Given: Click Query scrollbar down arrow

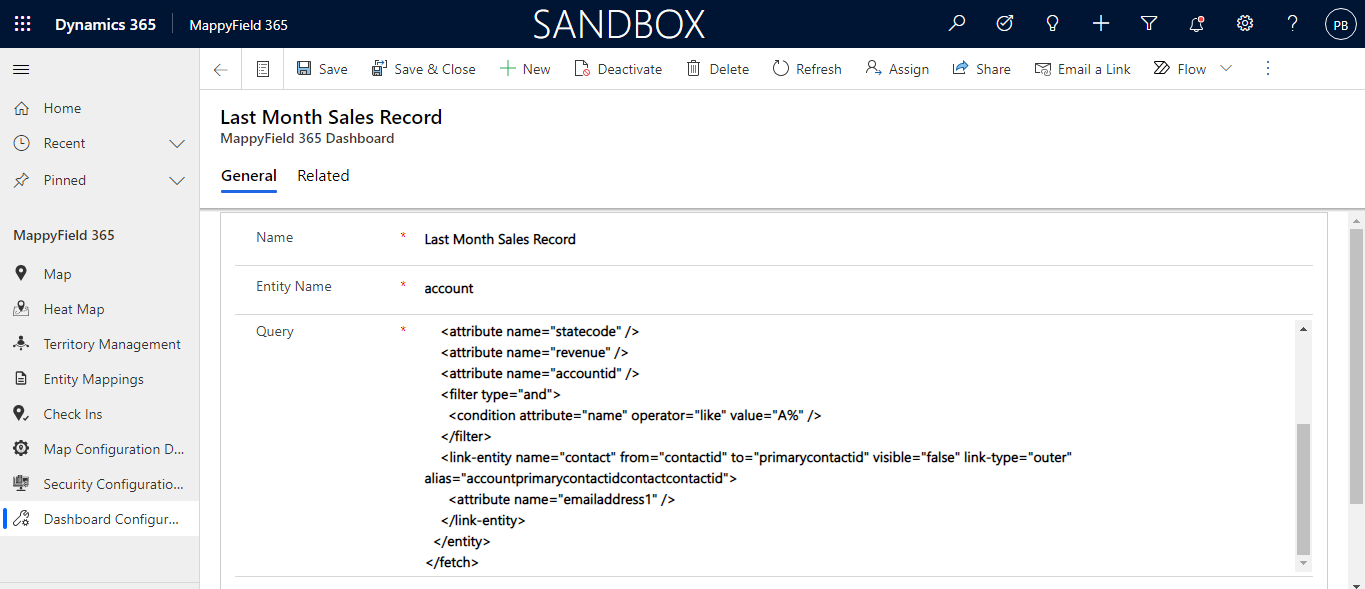Looking at the screenshot, I should [x=1303, y=565].
